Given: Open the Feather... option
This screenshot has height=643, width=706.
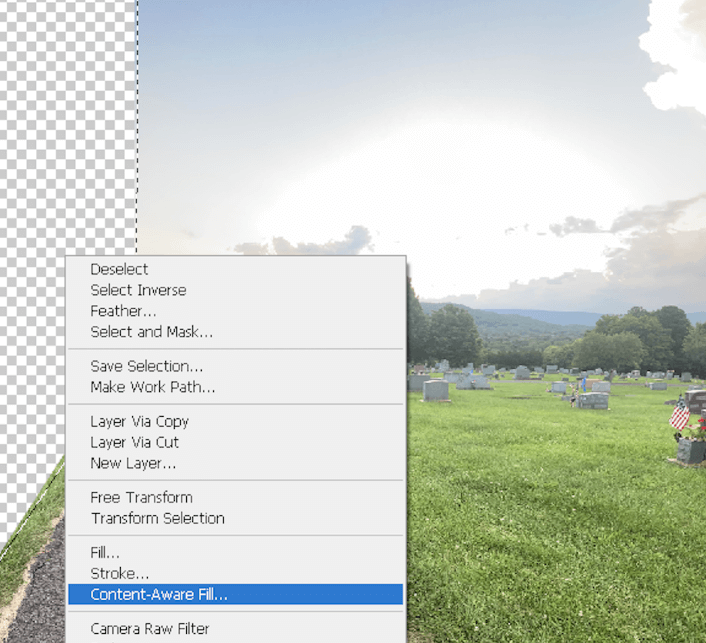Looking at the screenshot, I should tap(235, 311).
